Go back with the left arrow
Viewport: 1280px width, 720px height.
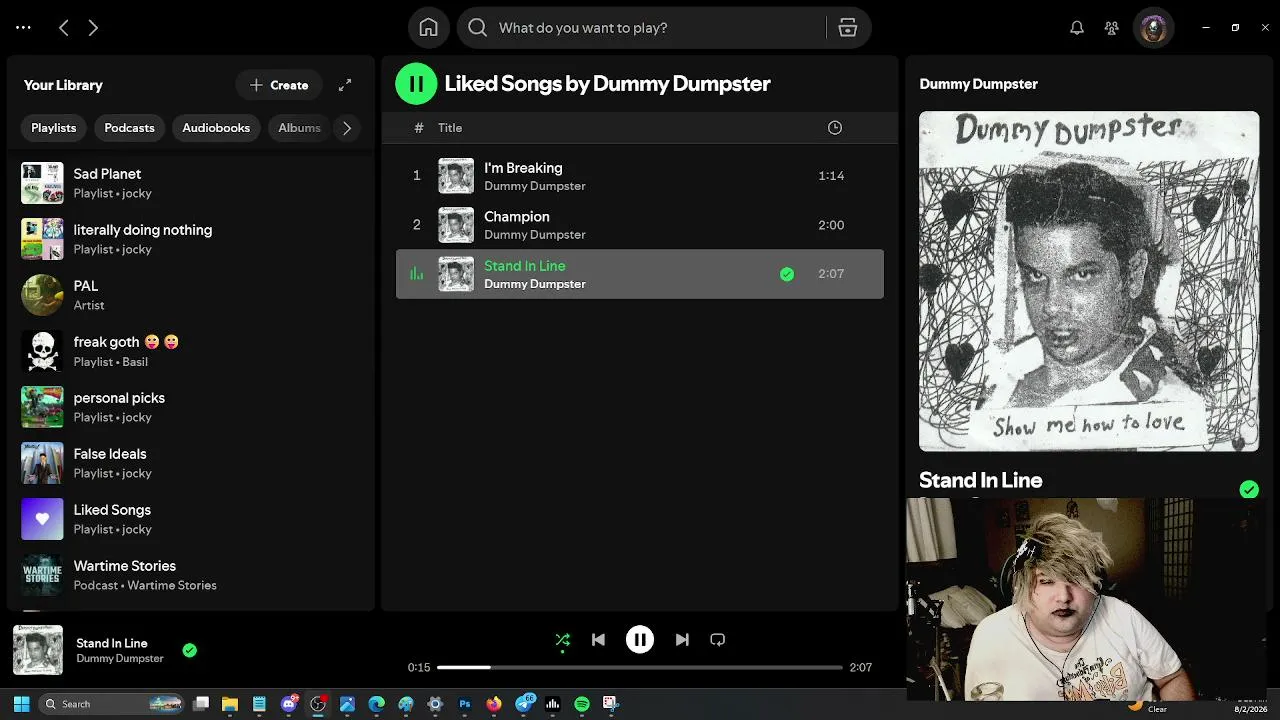(x=63, y=28)
